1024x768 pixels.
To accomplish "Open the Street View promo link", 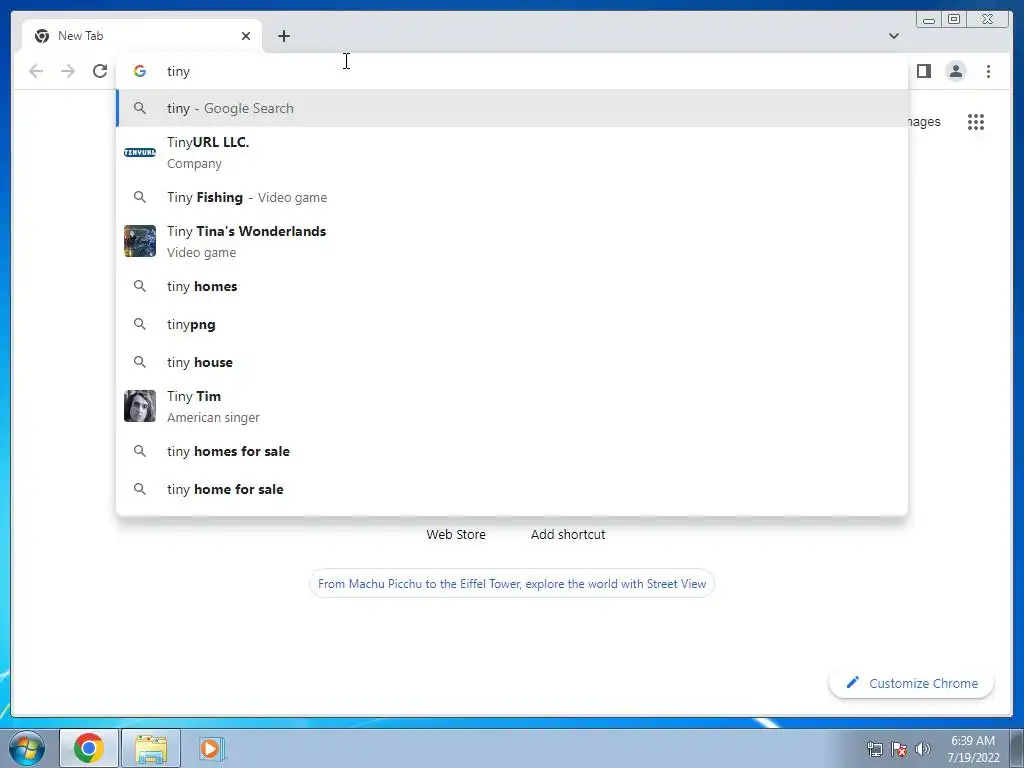I will 512,583.
